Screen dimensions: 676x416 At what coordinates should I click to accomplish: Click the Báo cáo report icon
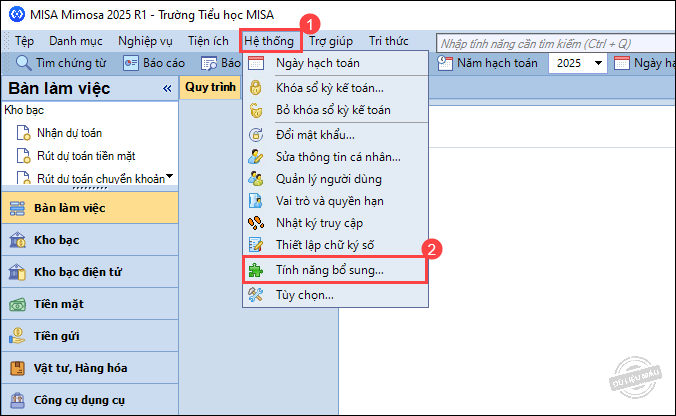[x=131, y=63]
